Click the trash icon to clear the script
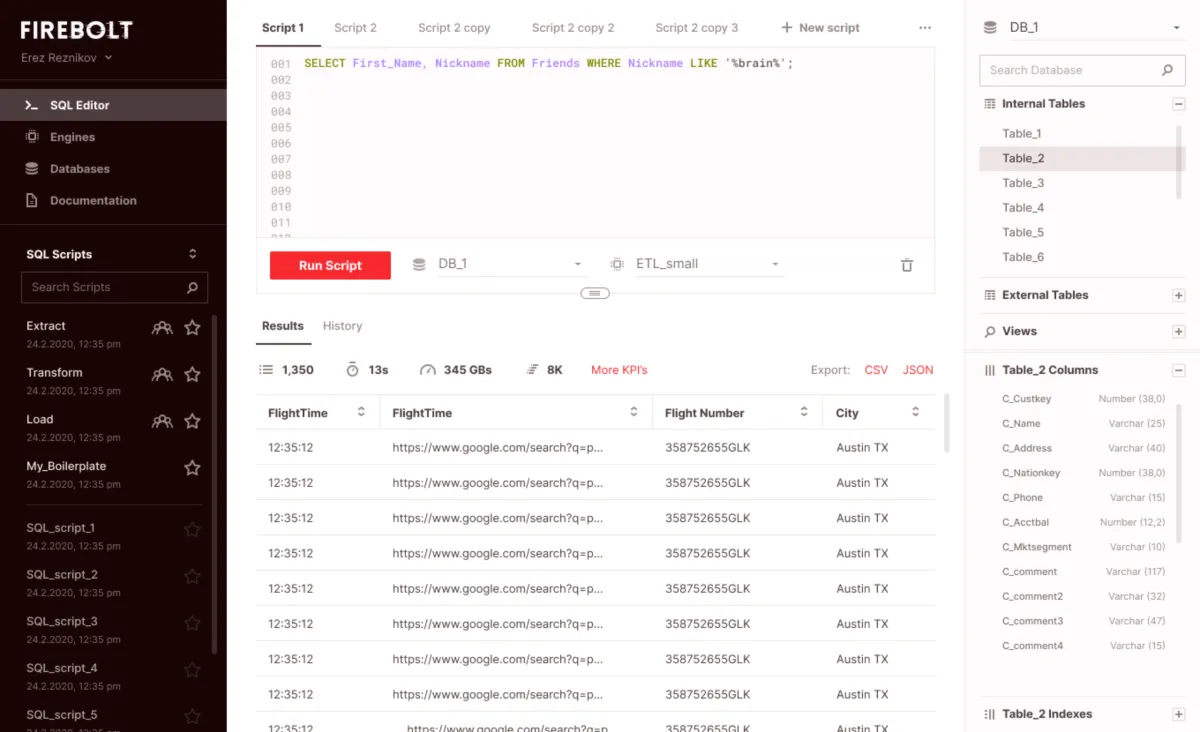Image resolution: width=1200 pixels, height=732 pixels. click(906, 265)
